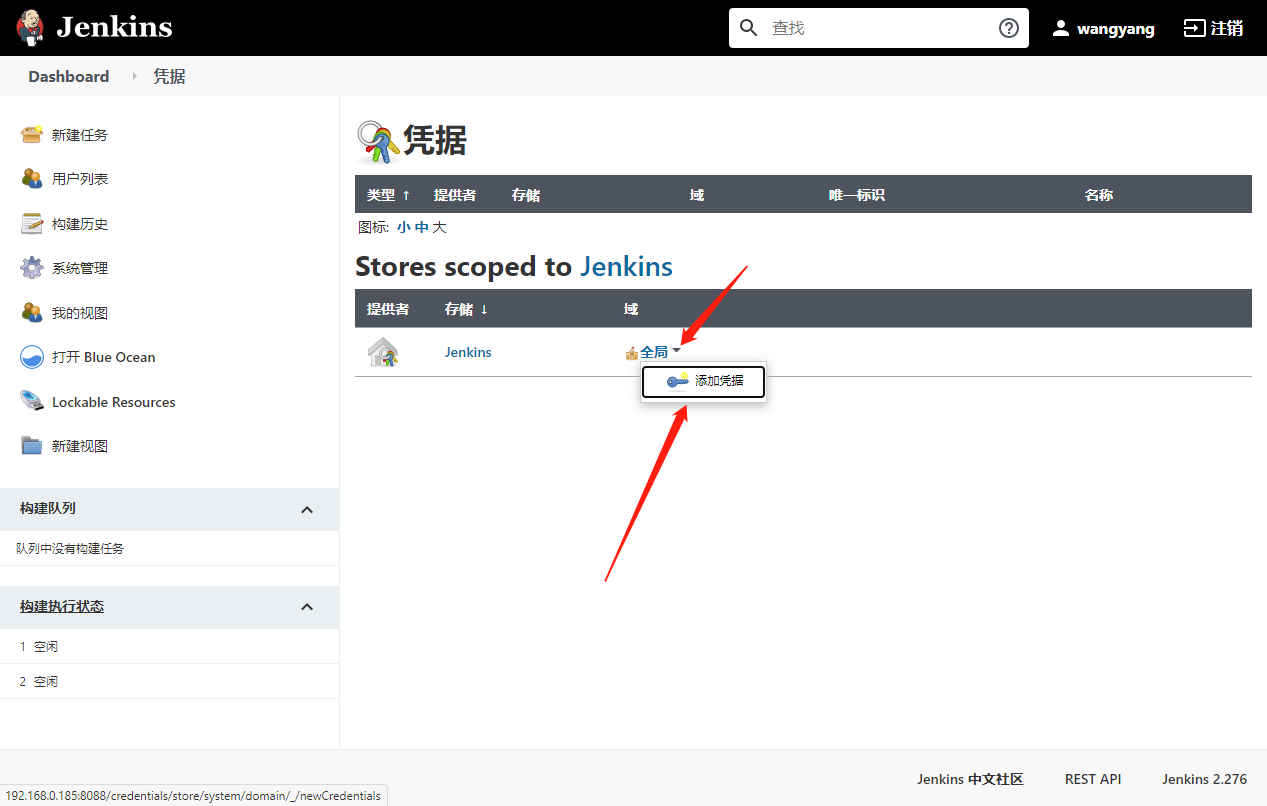Viewport: 1267px width, 806px height.
Task: Open Lockable Resources sidebar link
Action: point(114,402)
